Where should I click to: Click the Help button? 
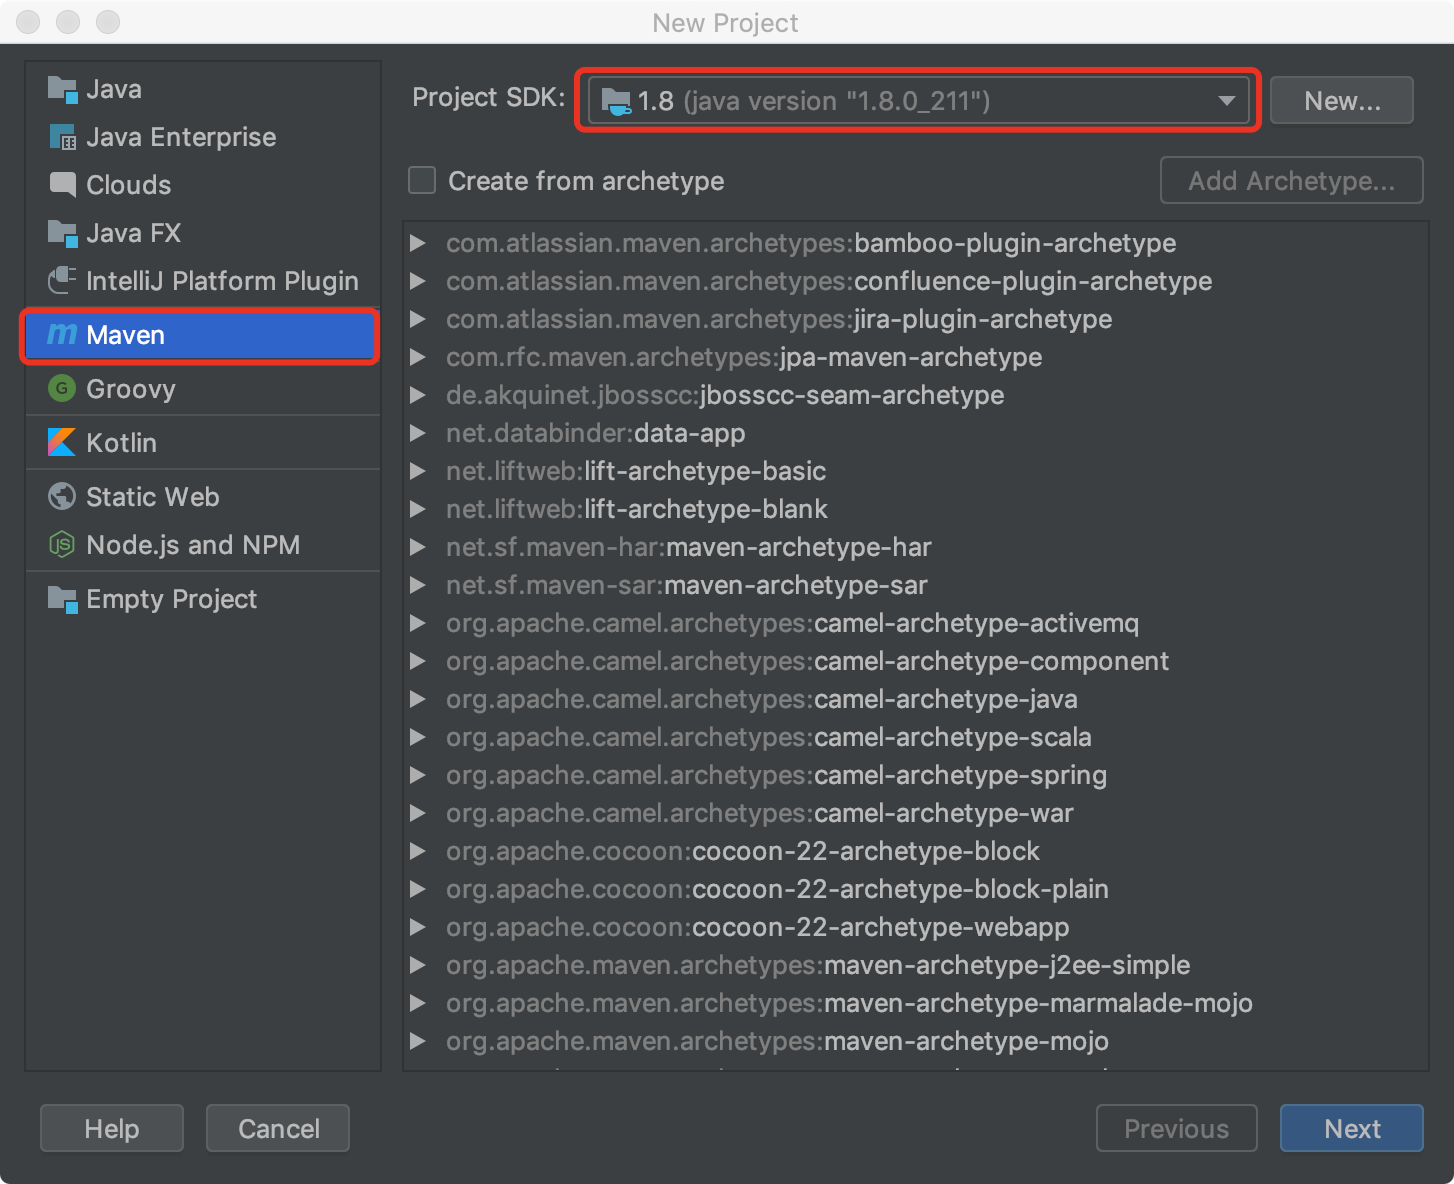click(x=112, y=1129)
